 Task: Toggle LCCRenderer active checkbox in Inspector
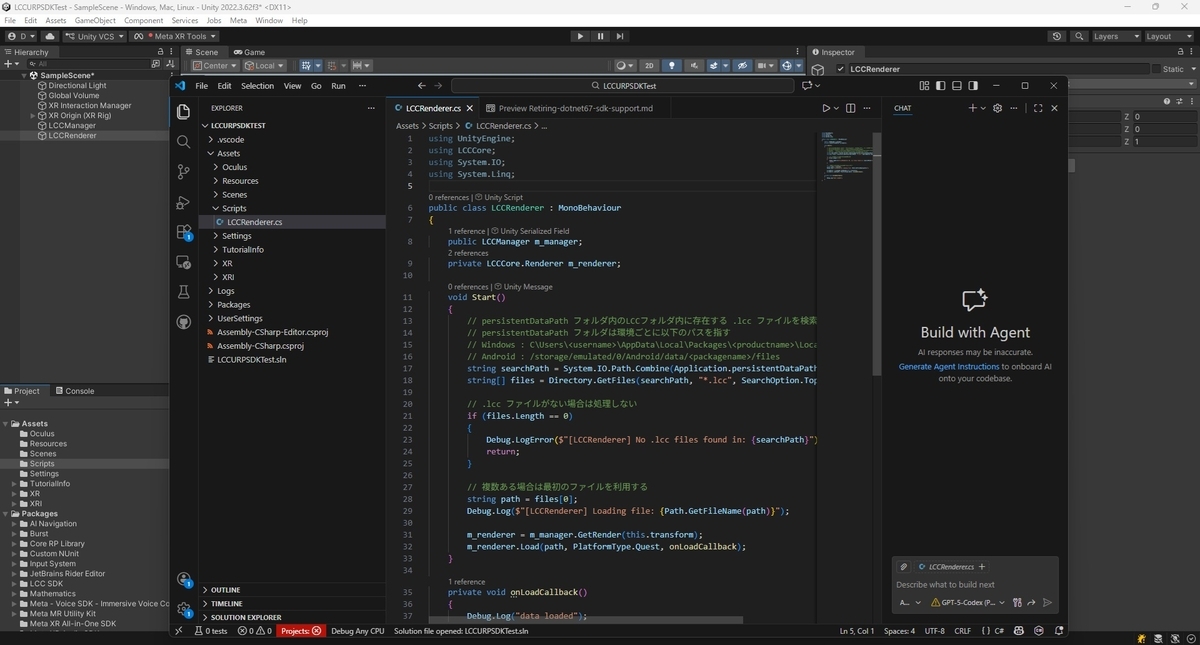(x=841, y=69)
